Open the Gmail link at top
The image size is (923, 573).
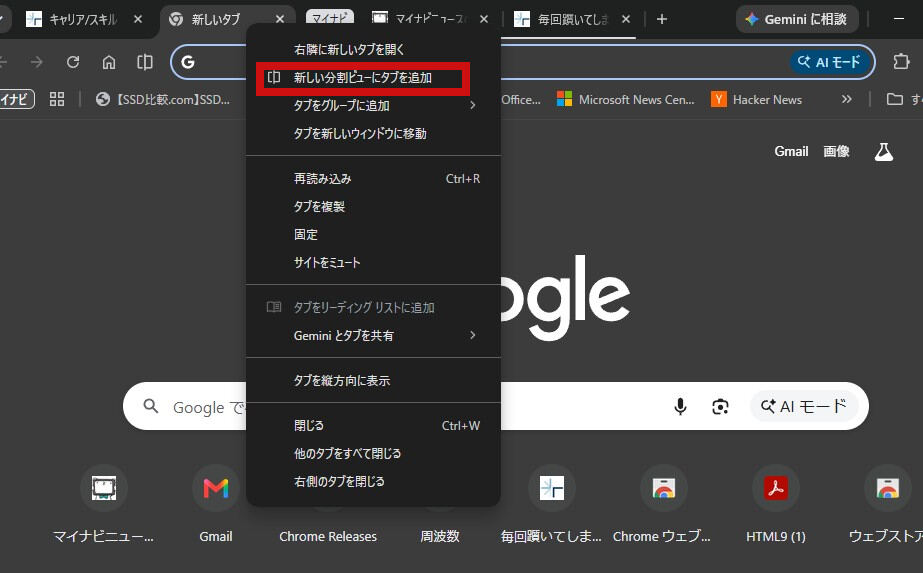coord(791,151)
